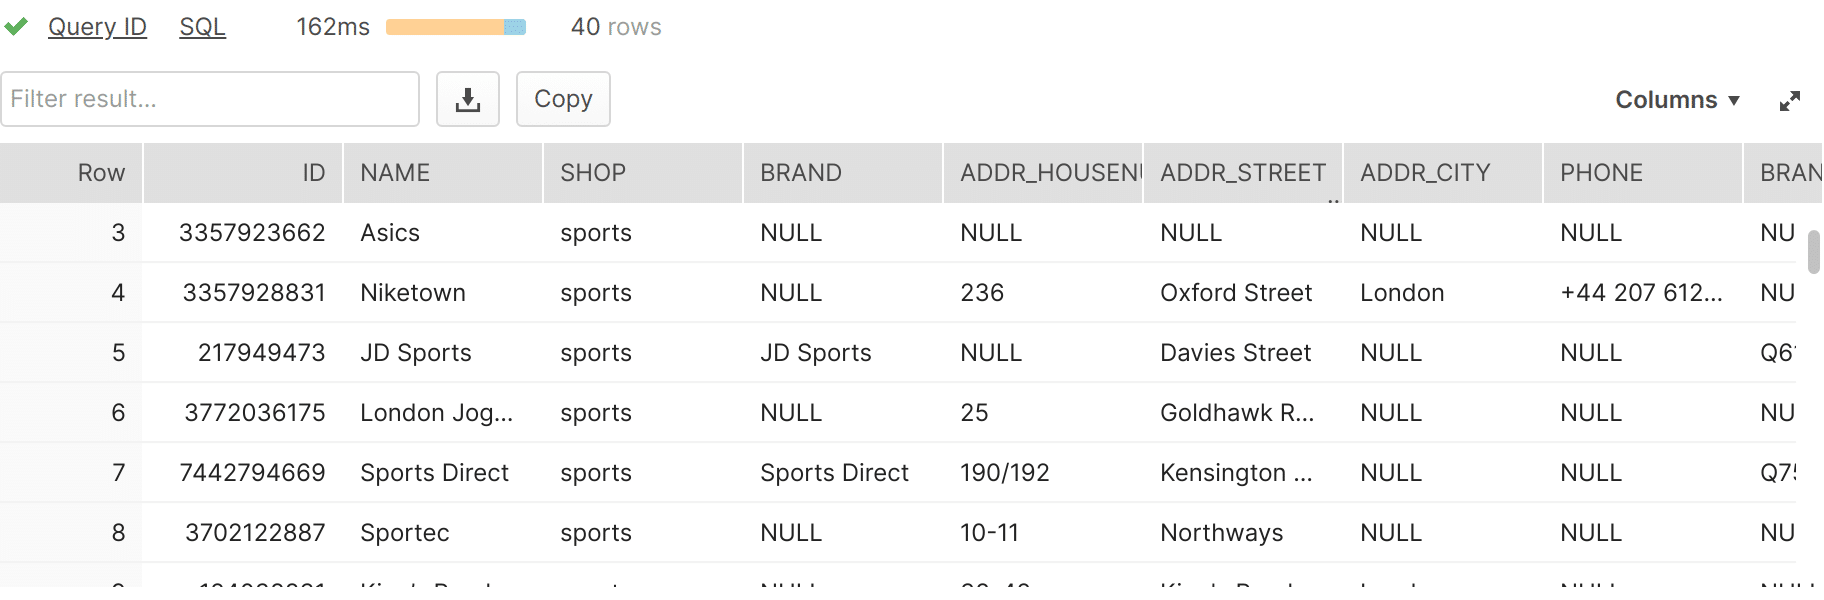
Task: Click the query duration progress bar
Action: click(x=456, y=27)
